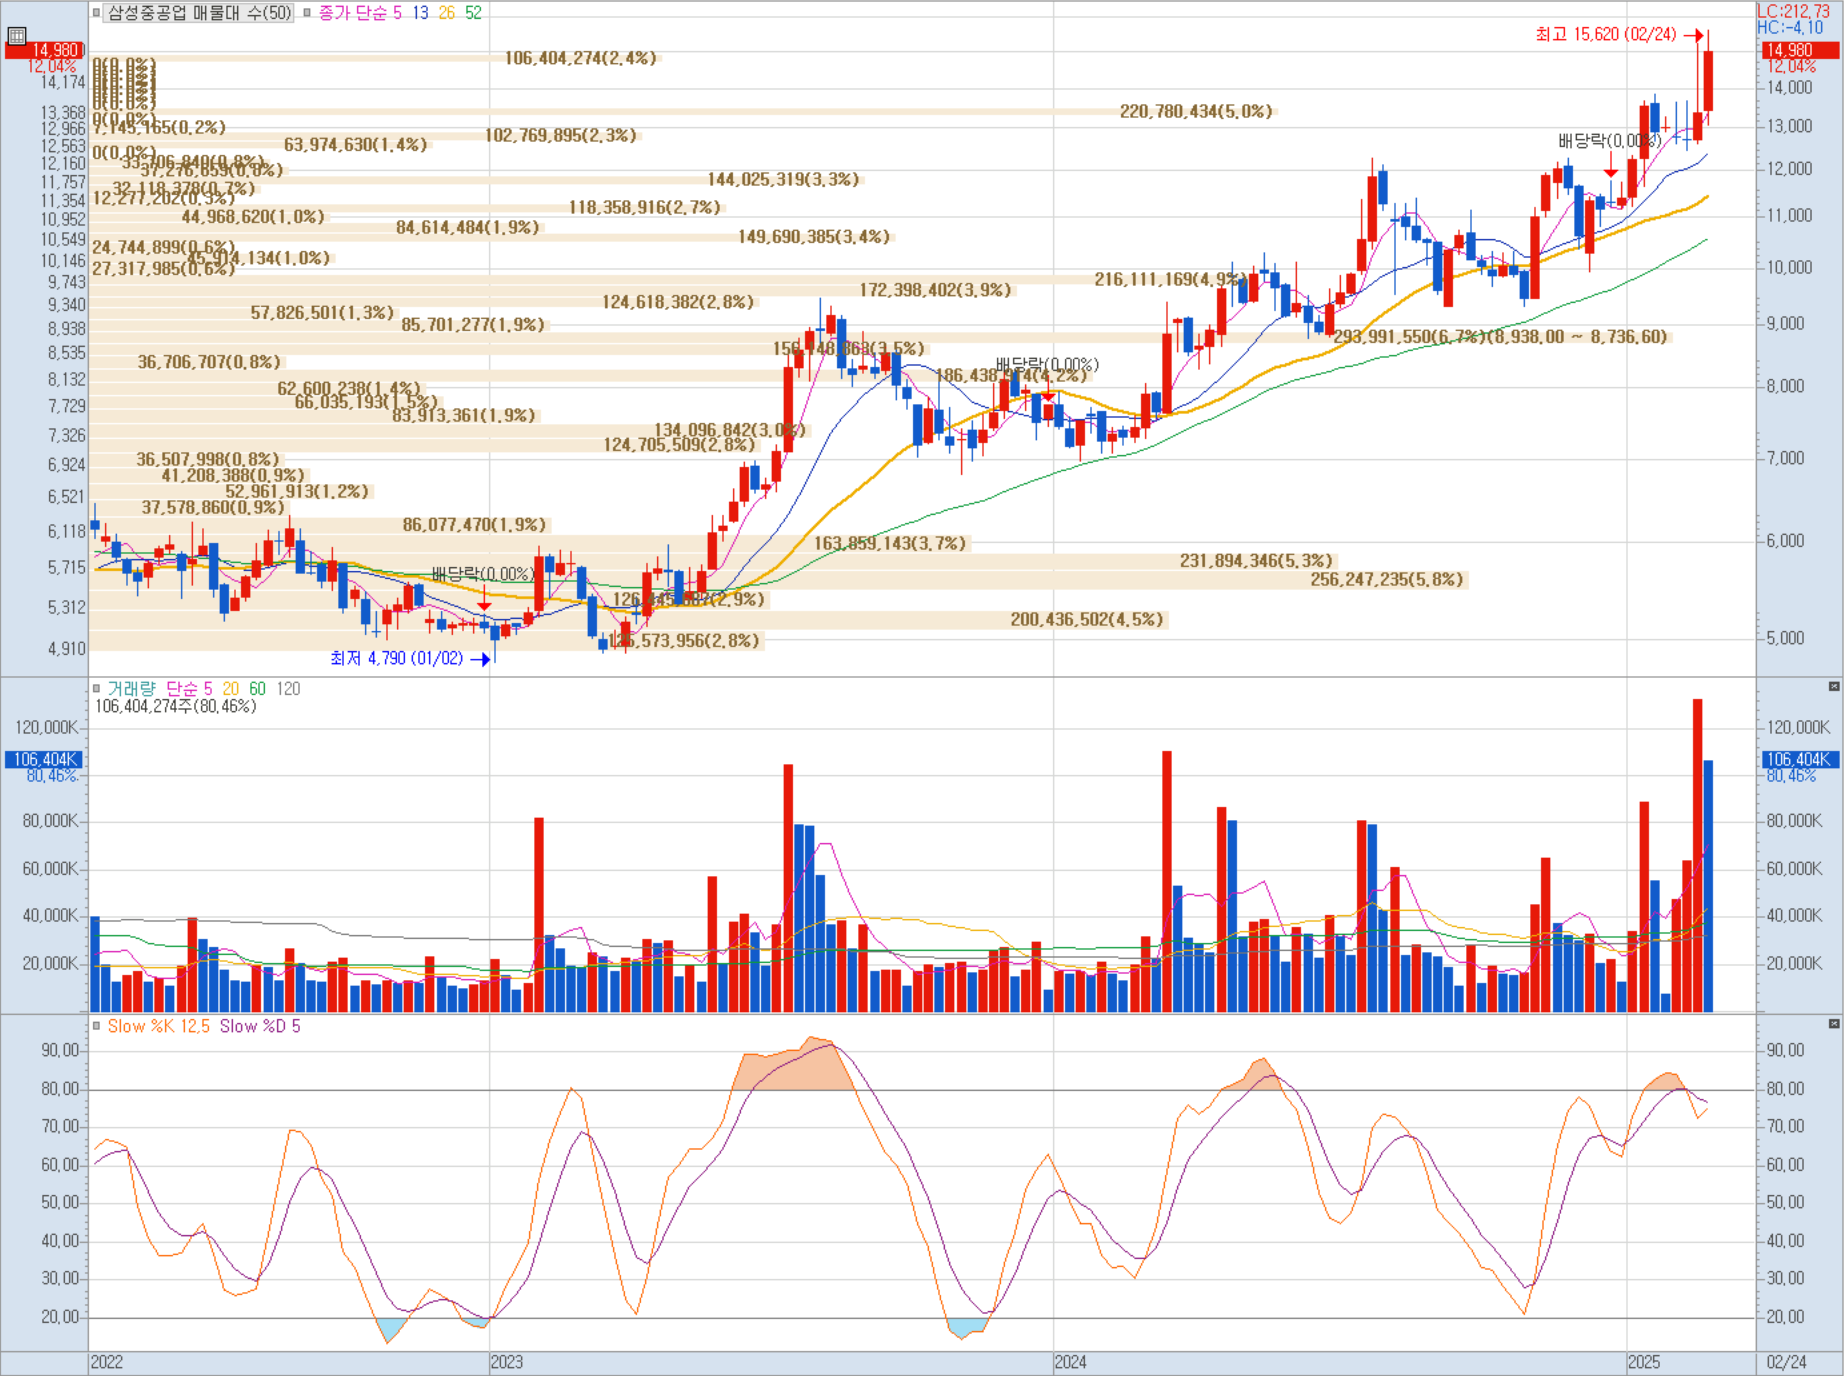Close the volume panel with its corner button
This screenshot has height=1376, width=1844.
(1834, 686)
